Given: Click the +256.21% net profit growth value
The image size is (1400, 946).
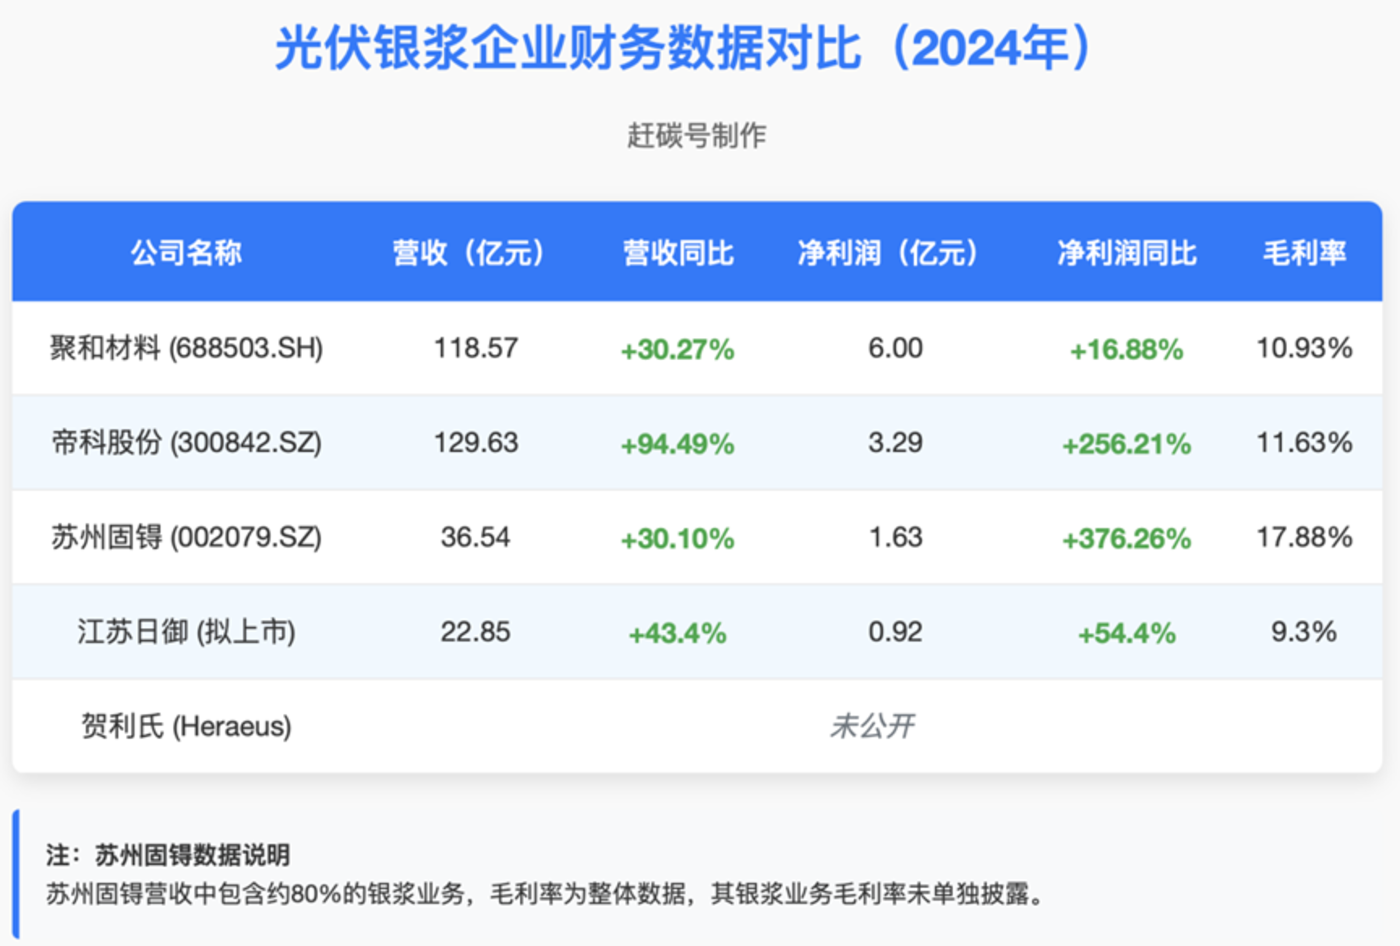Looking at the screenshot, I should pyautogui.click(x=1127, y=443).
